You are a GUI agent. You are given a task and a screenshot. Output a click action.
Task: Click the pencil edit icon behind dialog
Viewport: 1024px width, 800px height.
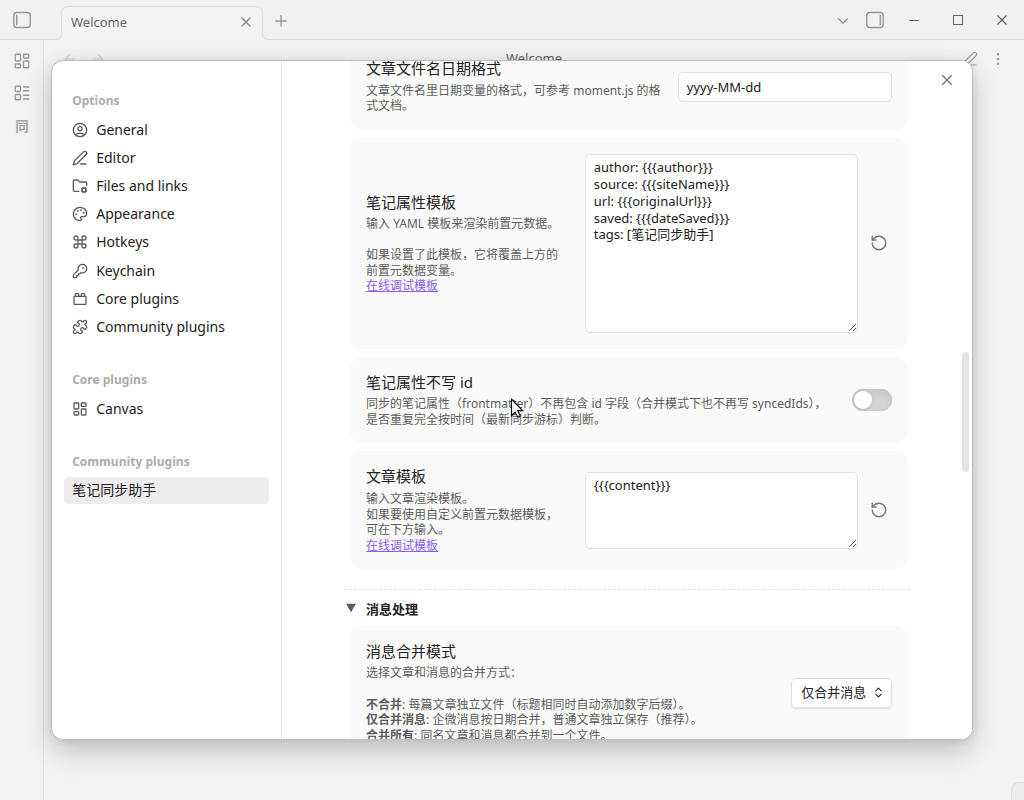tap(971, 59)
